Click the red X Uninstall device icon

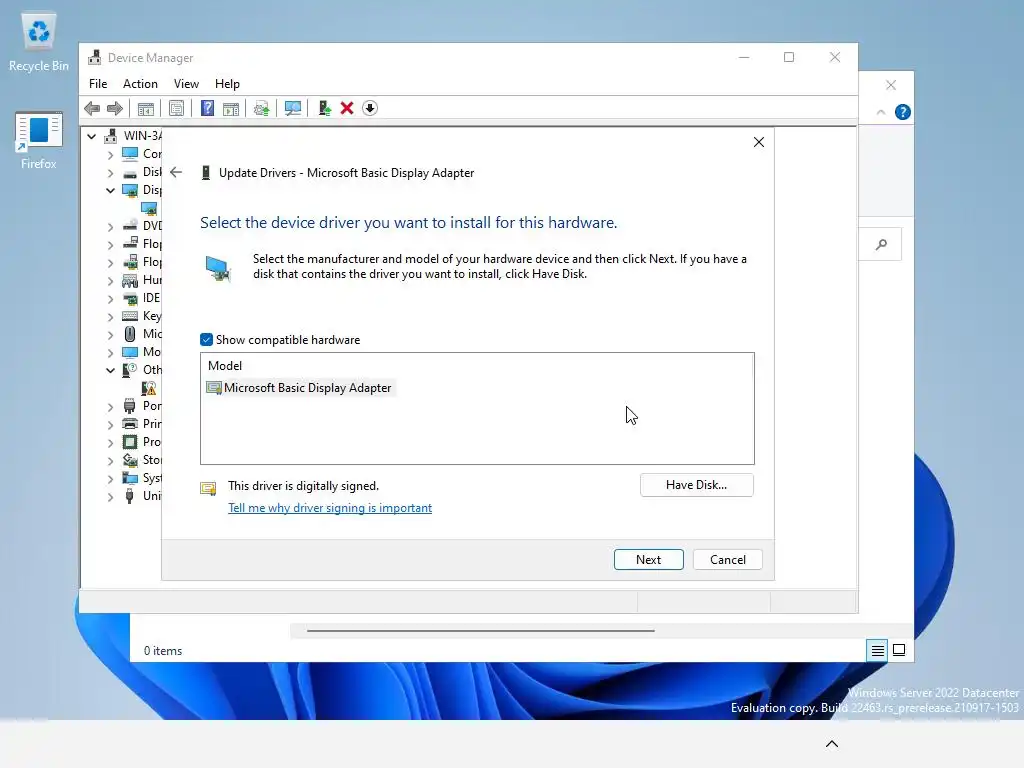(347, 108)
